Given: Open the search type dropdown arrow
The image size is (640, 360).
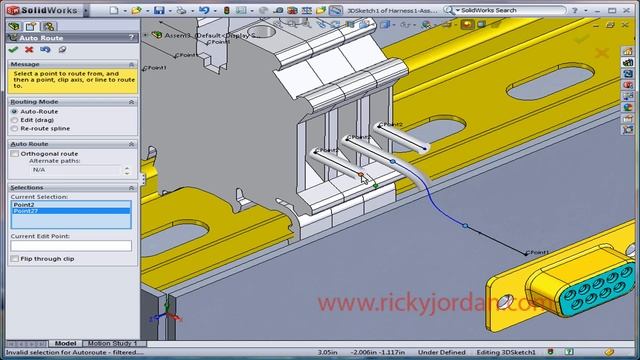Looking at the screenshot, I should (458, 10).
